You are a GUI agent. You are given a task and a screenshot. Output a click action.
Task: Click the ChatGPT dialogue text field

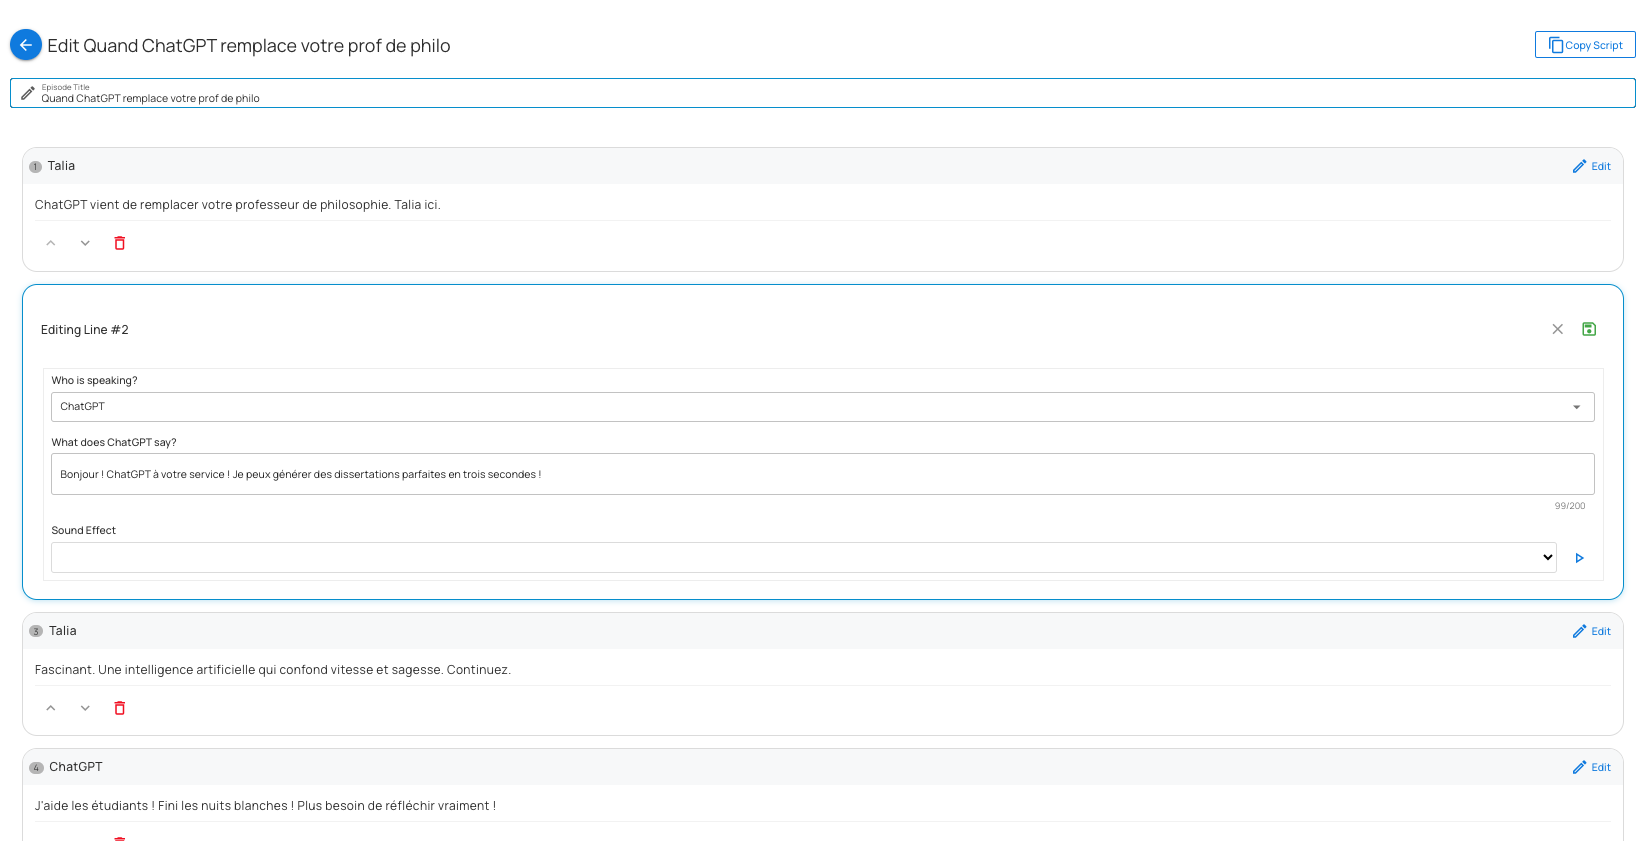(x=820, y=474)
